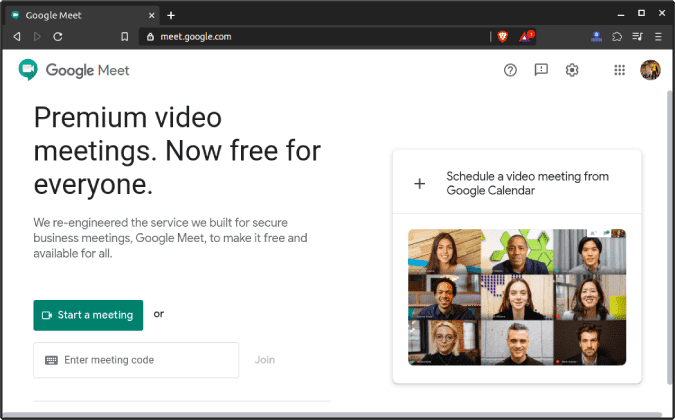Screen dimensions: 675x420
Task: Open Brave Shields lion icon
Action: point(502,37)
